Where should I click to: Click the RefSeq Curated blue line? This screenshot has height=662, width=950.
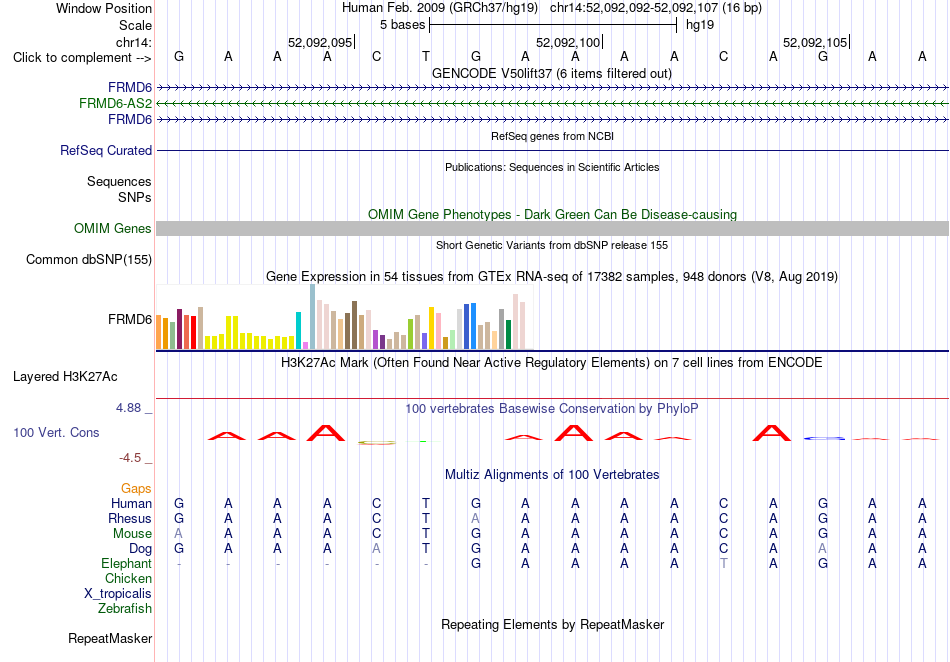pos(552,150)
